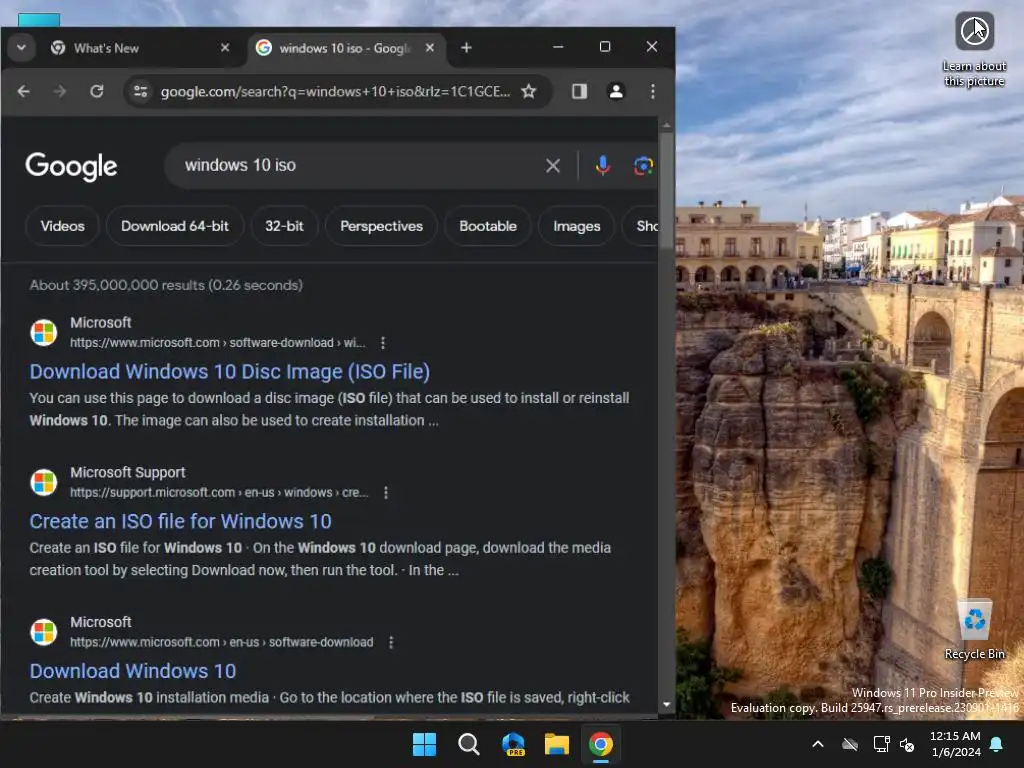The image size is (1024, 768).
Task: Open Chrome profile menu
Action: click(x=616, y=91)
